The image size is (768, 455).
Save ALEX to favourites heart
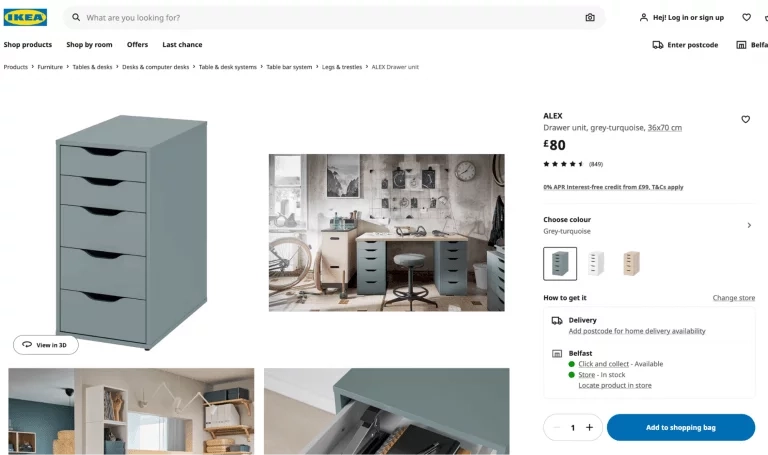[x=745, y=120]
